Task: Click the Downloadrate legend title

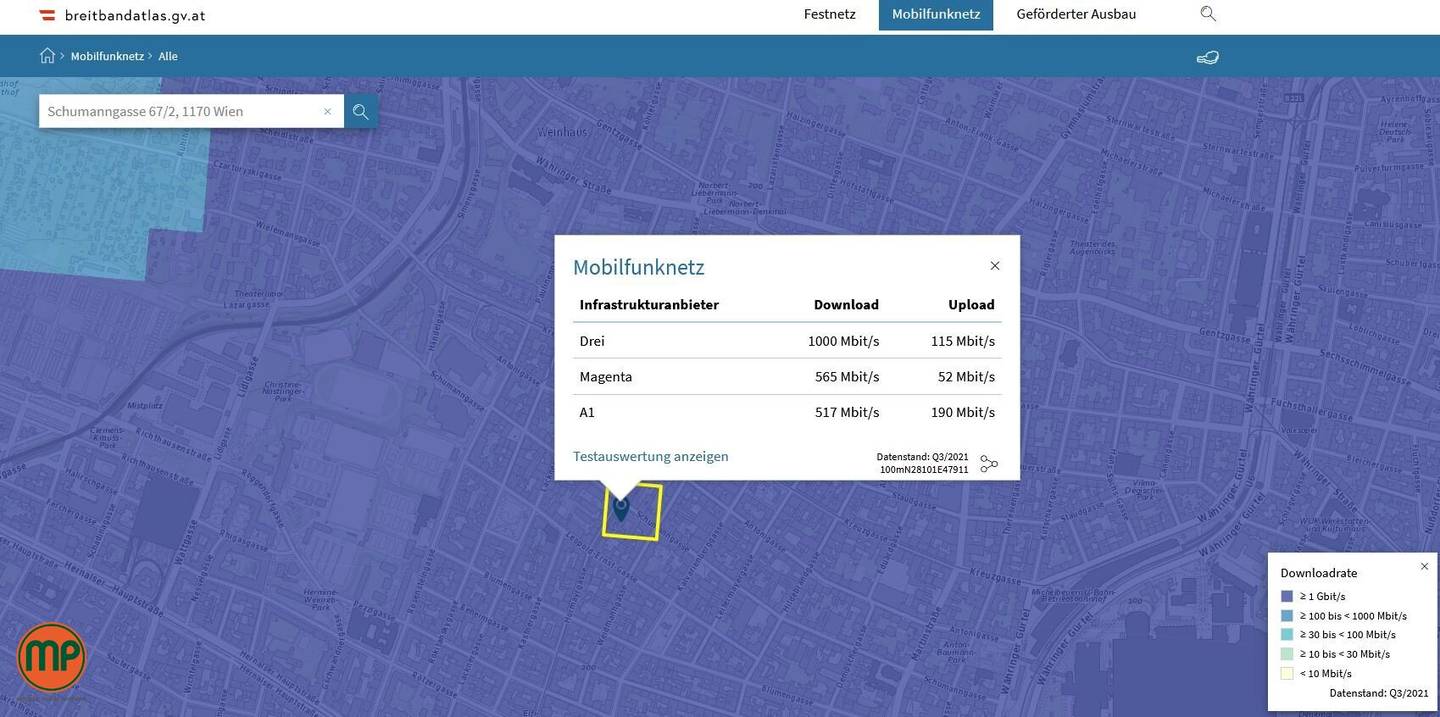Action: coord(1319,573)
